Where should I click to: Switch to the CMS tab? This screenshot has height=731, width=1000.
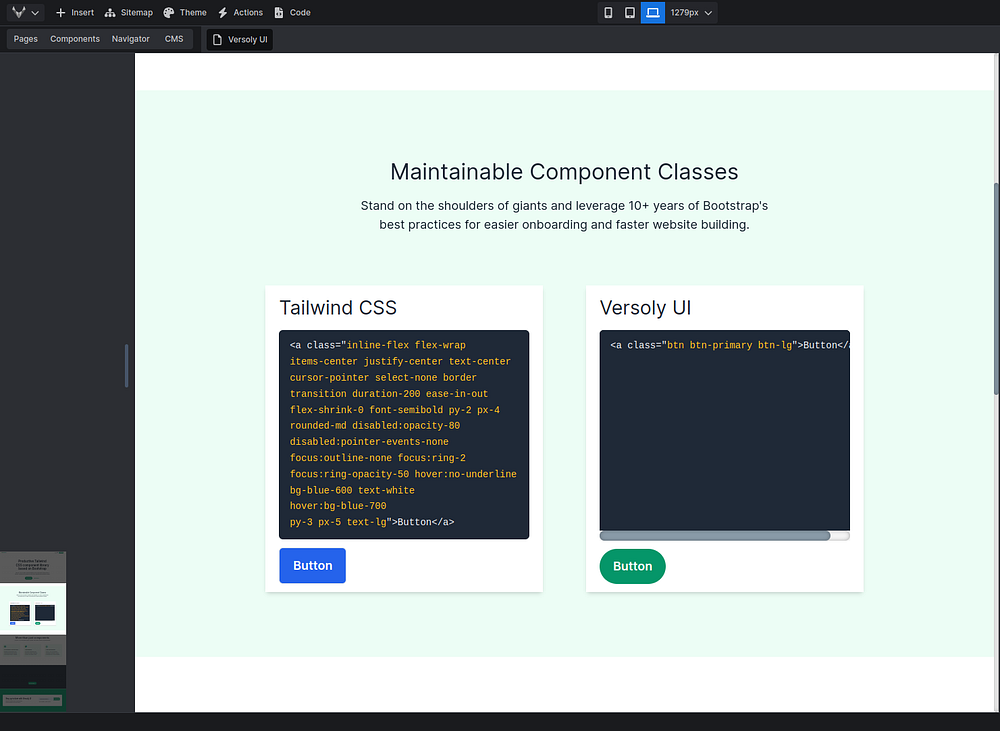pos(174,39)
